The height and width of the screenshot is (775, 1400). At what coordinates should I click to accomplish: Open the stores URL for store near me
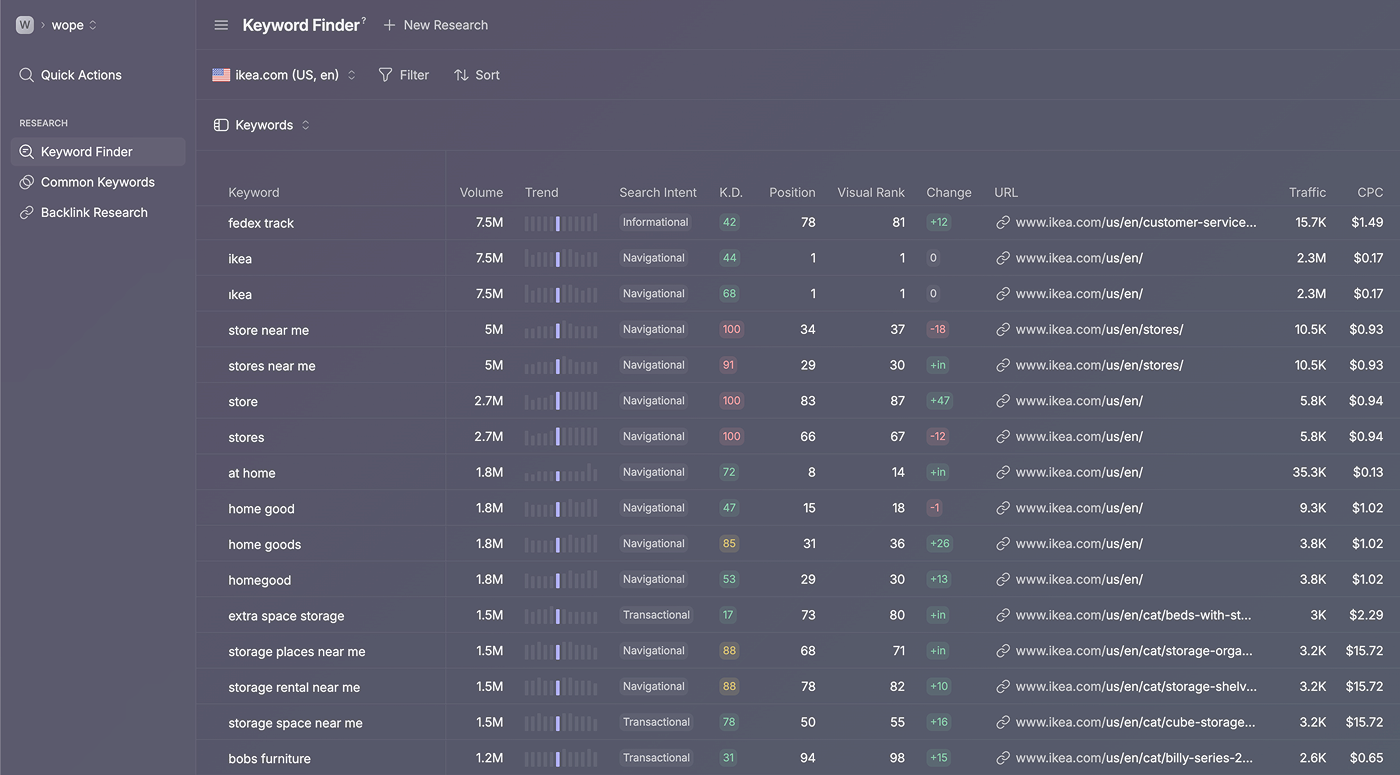pyautogui.click(x=1099, y=330)
